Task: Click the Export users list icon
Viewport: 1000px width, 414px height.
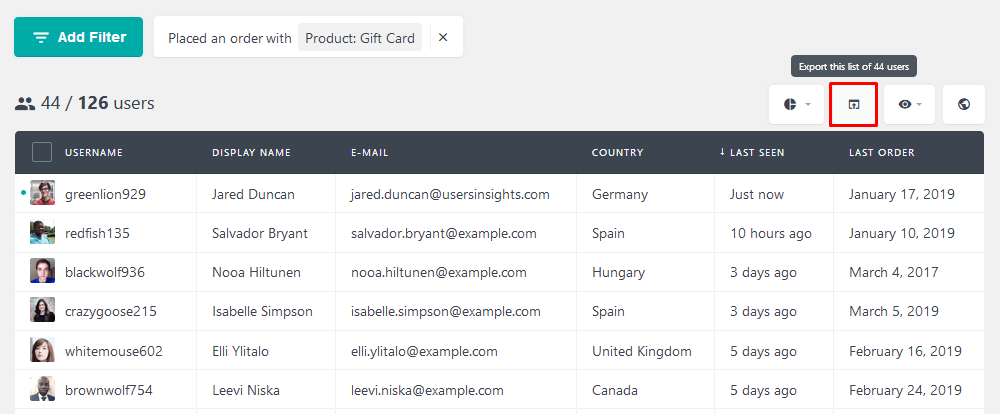Action: (854, 104)
